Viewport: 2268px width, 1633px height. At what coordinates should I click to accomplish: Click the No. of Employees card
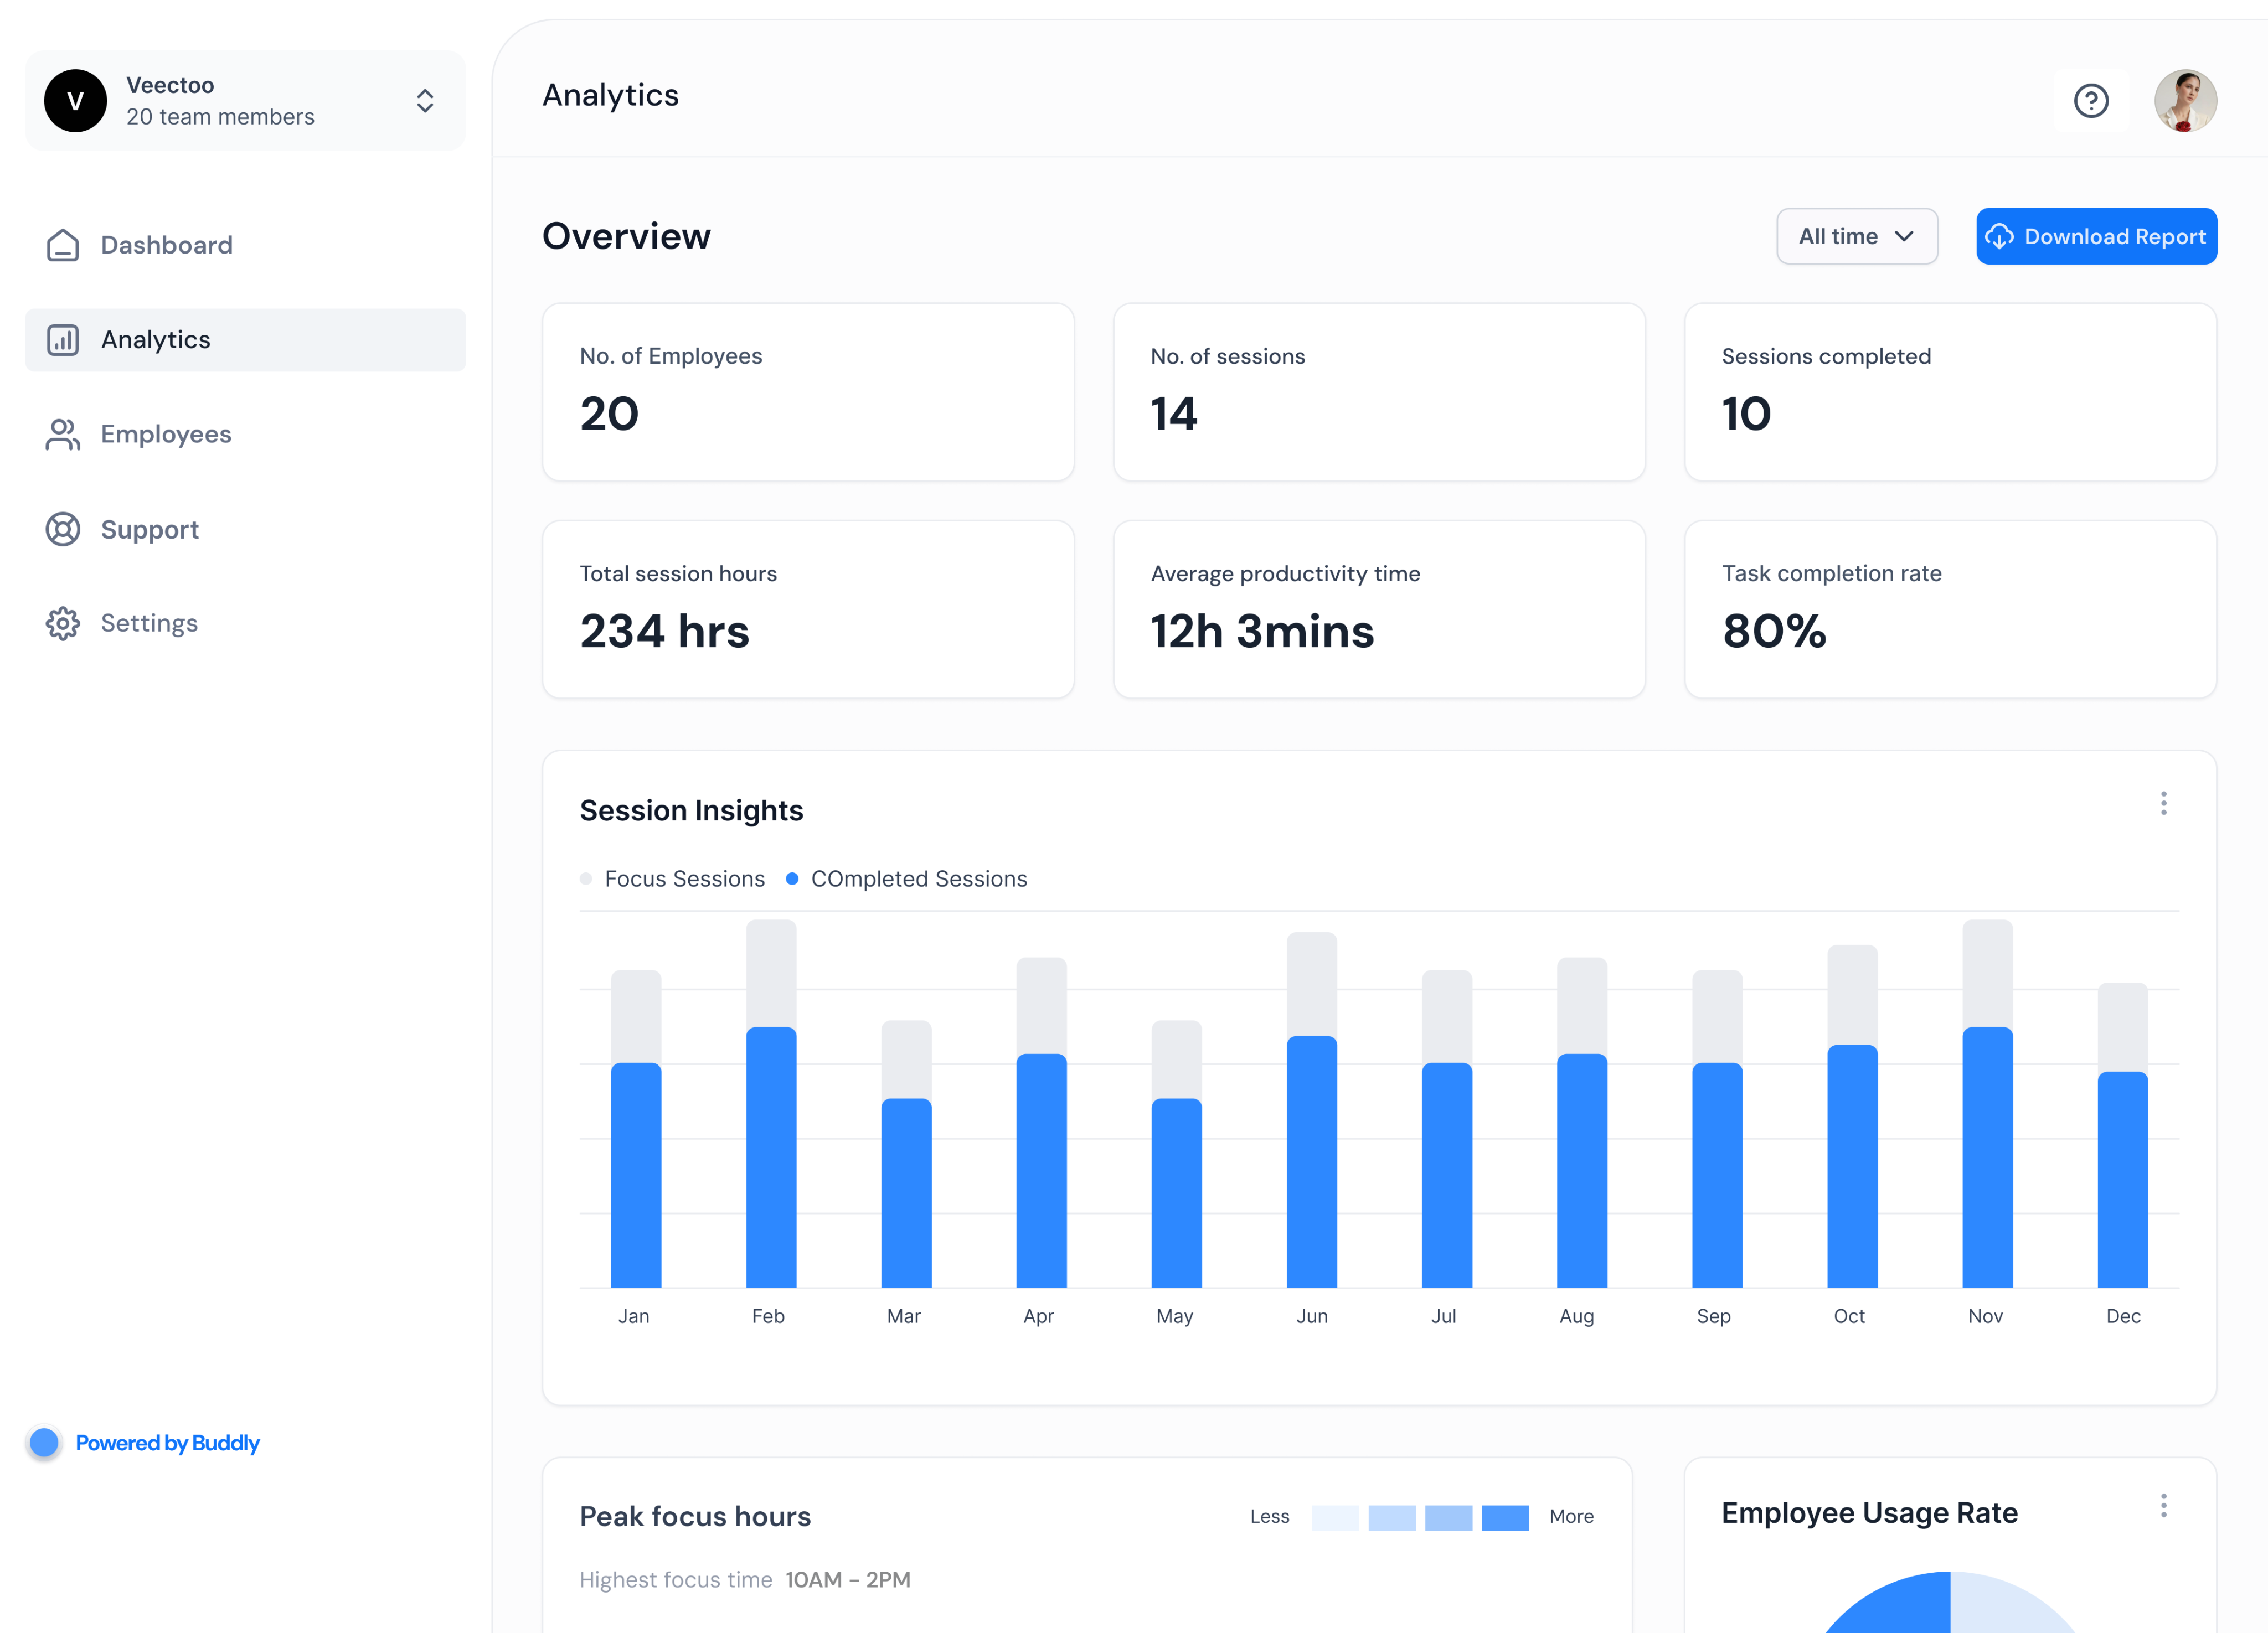tap(808, 392)
